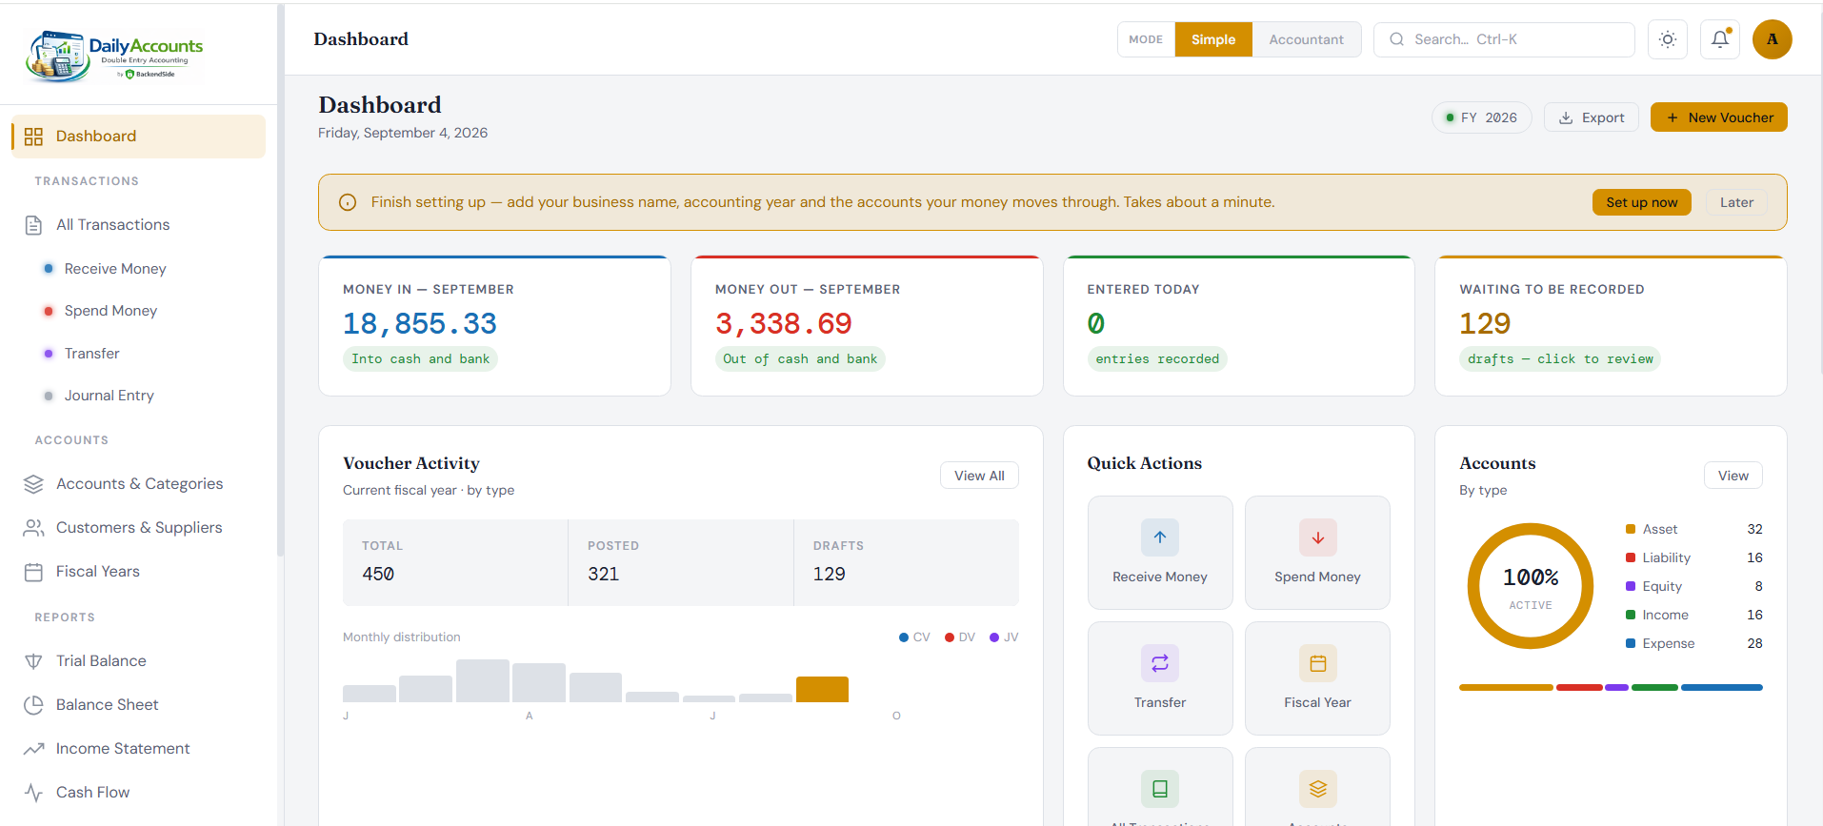This screenshot has width=1823, height=826.
Task: Click the Trial Balance scale icon
Action: 34,661
